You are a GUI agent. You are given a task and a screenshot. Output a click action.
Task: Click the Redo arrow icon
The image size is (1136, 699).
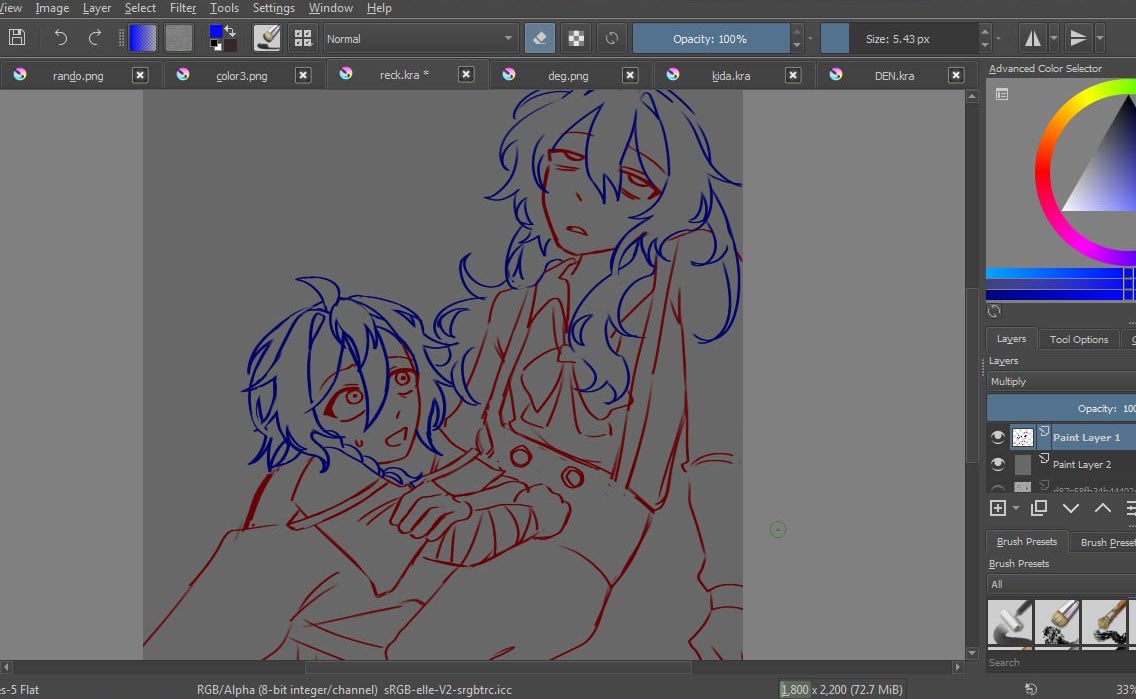[x=94, y=37]
